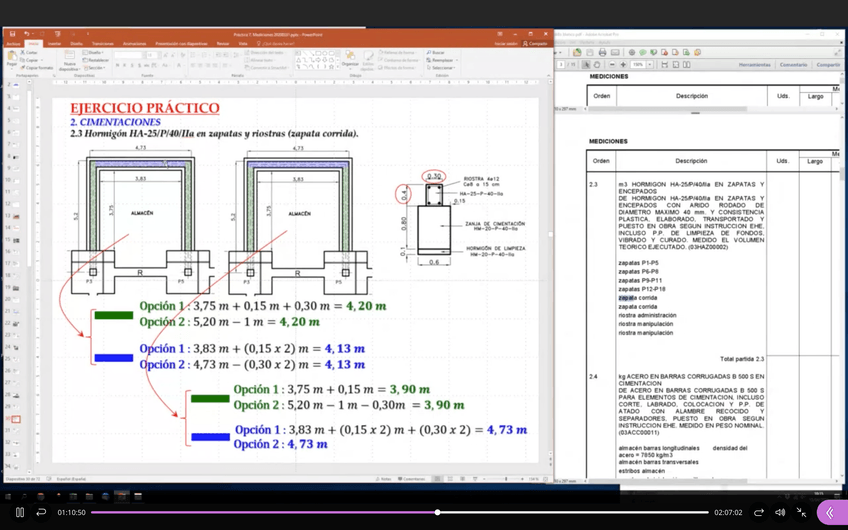The image size is (848, 530).
Task: Click the email envelope icon in Acrobat
Action: point(615,52)
